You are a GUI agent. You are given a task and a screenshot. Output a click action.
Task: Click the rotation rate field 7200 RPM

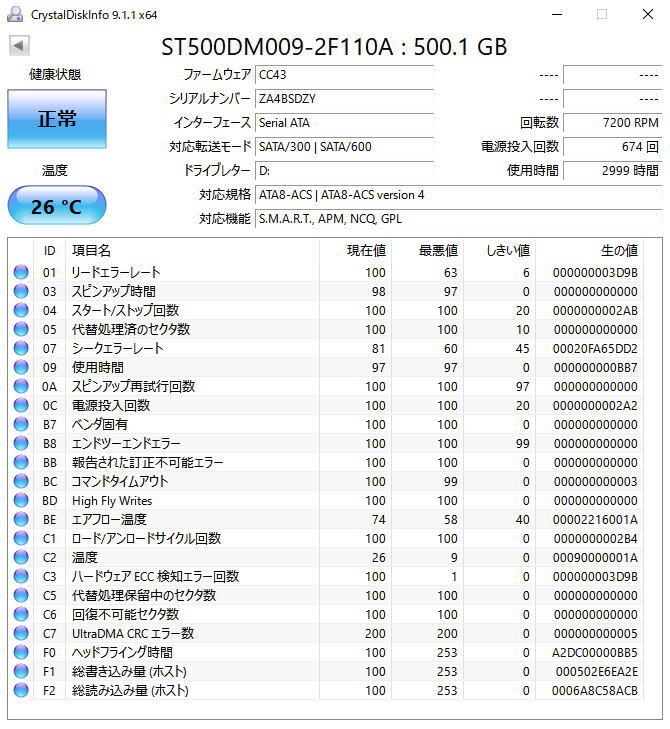point(612,123)
